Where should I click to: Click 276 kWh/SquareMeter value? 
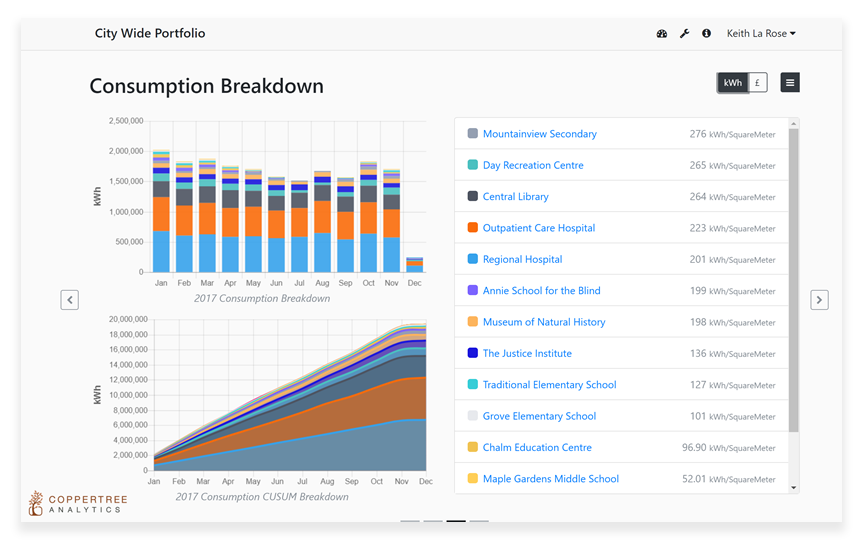(732, 134)
